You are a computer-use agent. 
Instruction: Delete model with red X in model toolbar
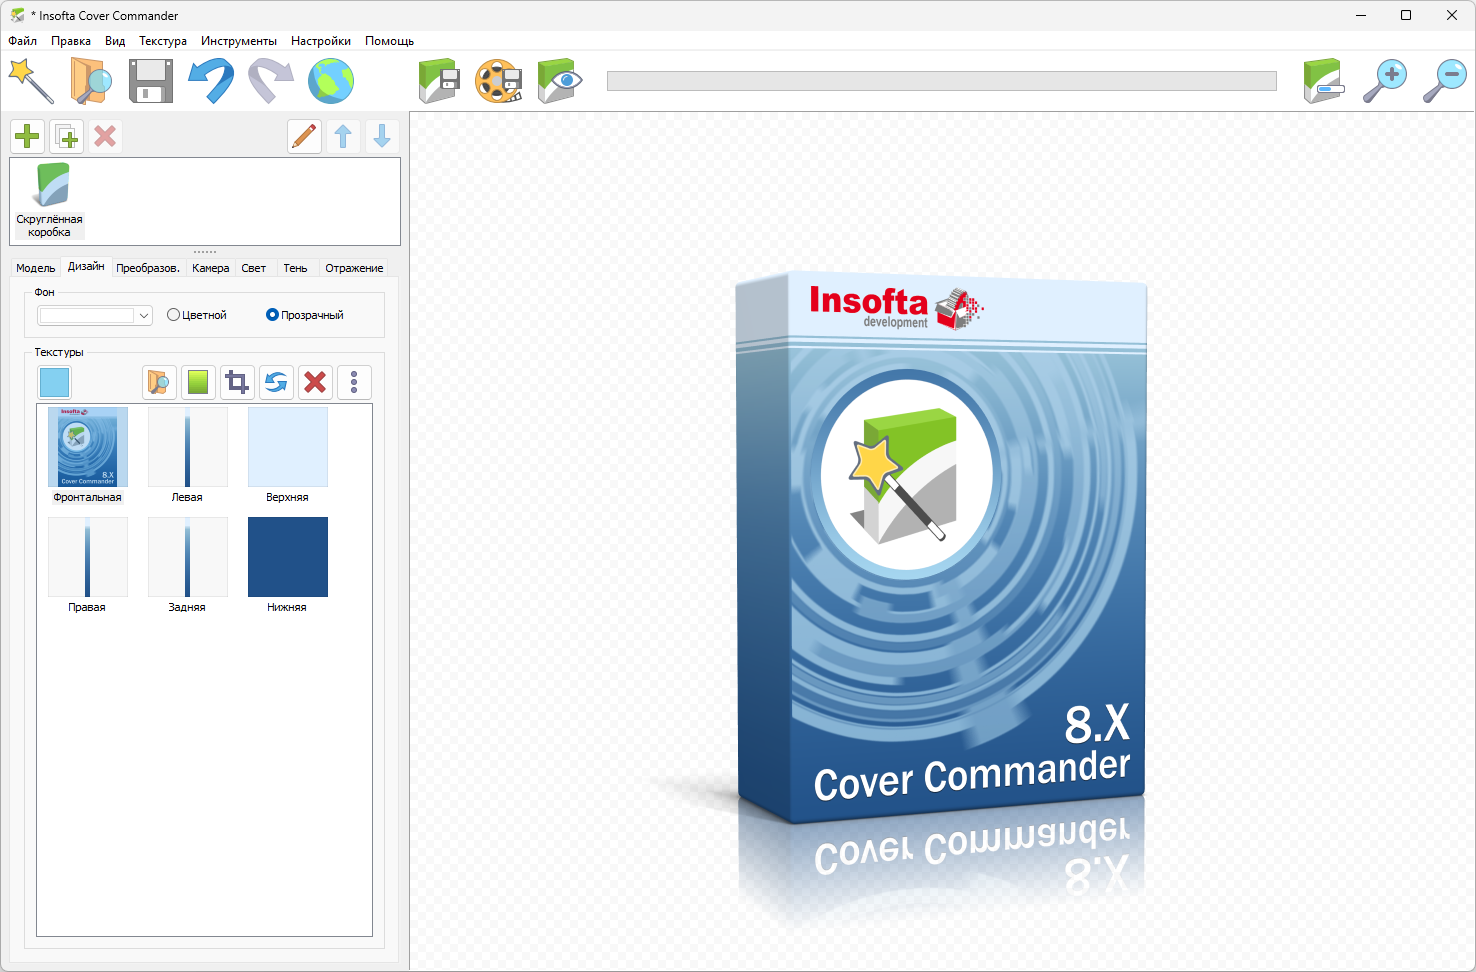click(x=105, y=136)
